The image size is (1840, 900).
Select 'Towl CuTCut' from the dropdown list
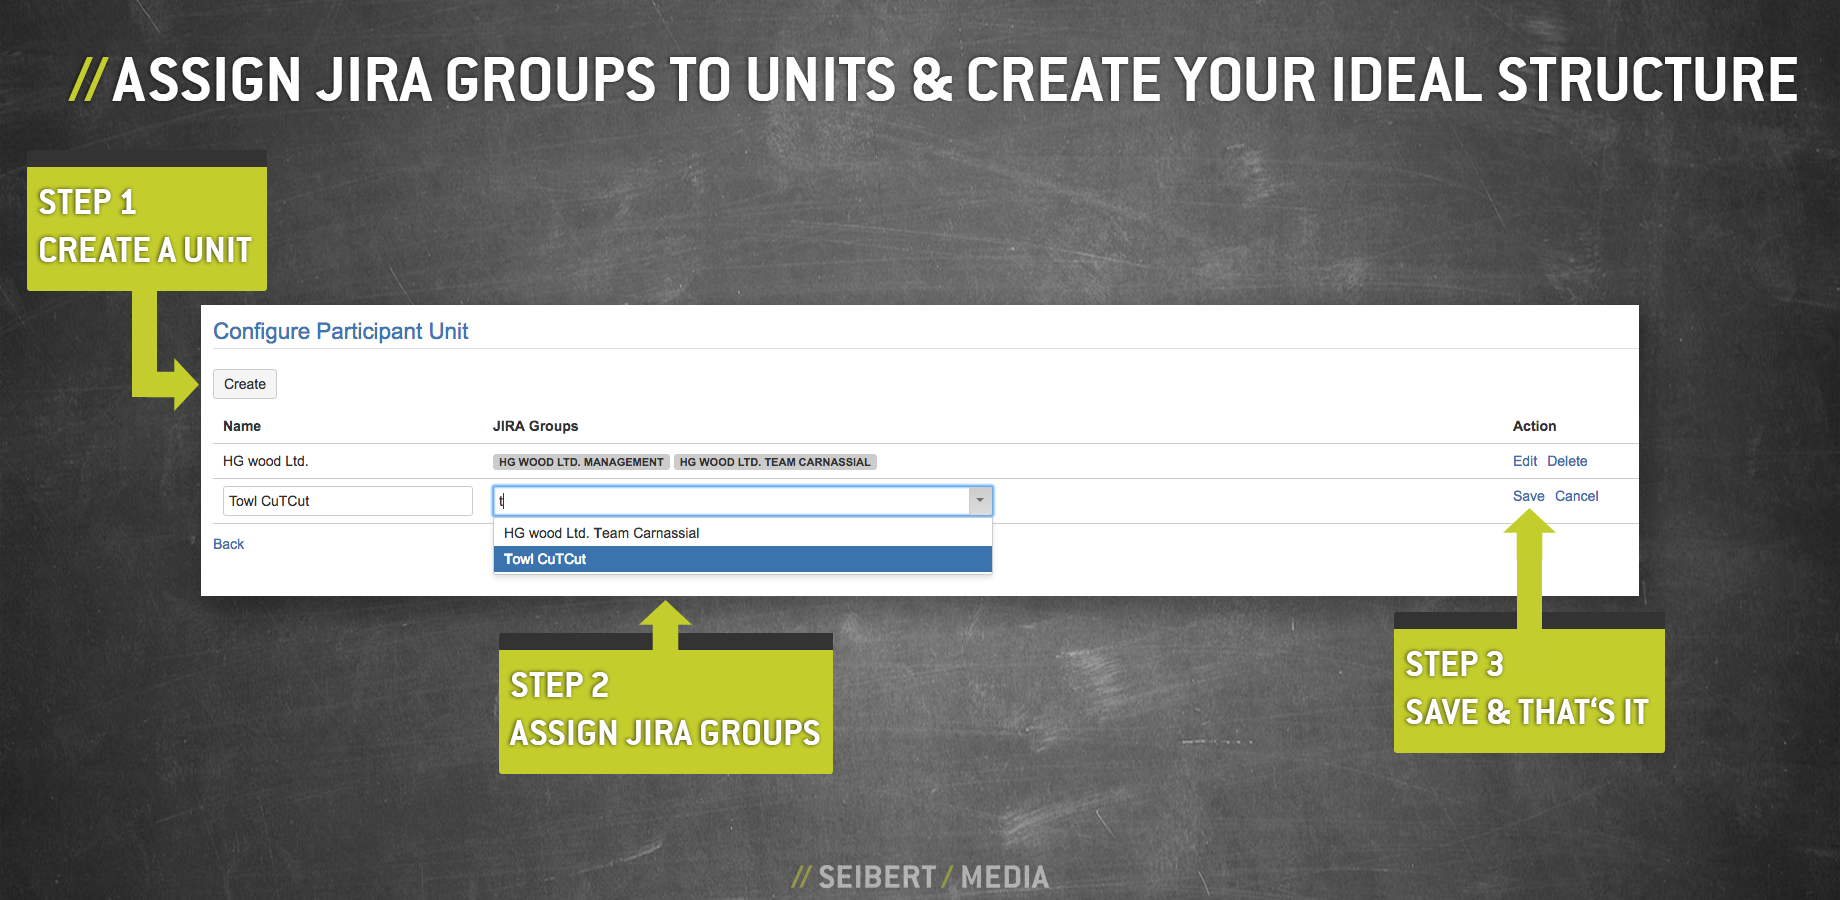(742, 559)
